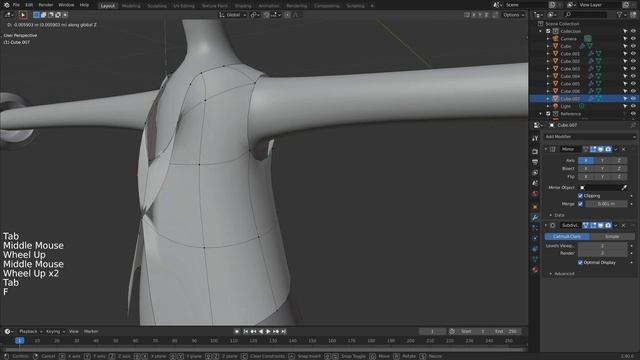Toggle the Collection exclude checkbox
The image size is (640, 360).
(548, 31)
